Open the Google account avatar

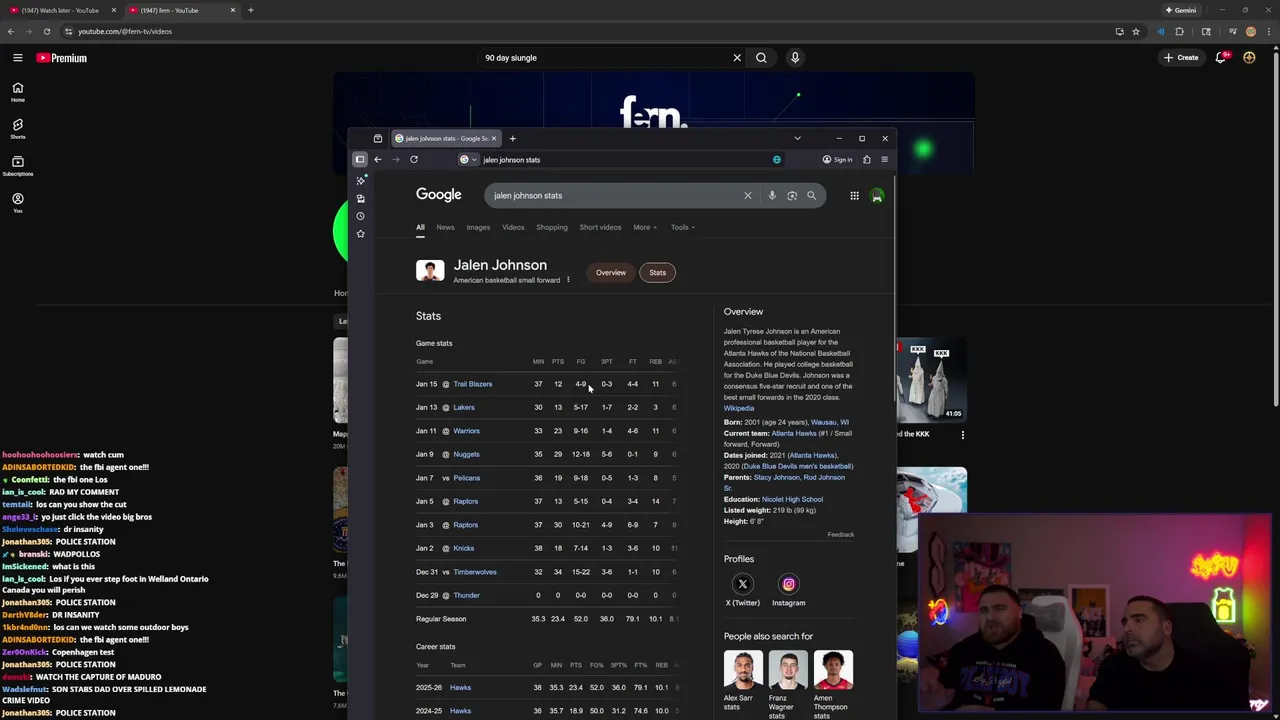click(x=877, y=196)
